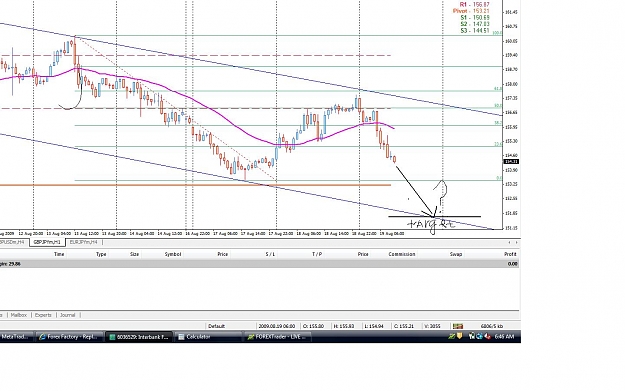
Task: Click the chart tabs scroll-right arrow
Action: [x=516, y=242]
